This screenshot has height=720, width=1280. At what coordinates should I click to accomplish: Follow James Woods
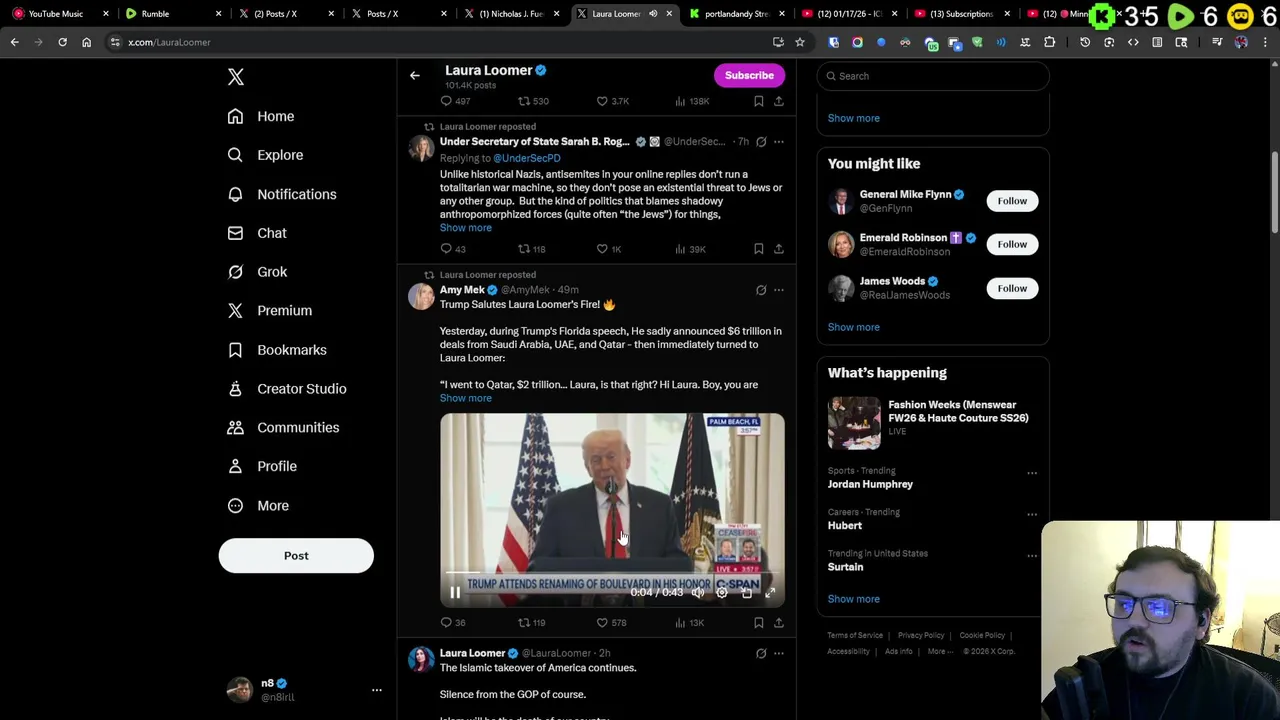[x=1012, y=288]
